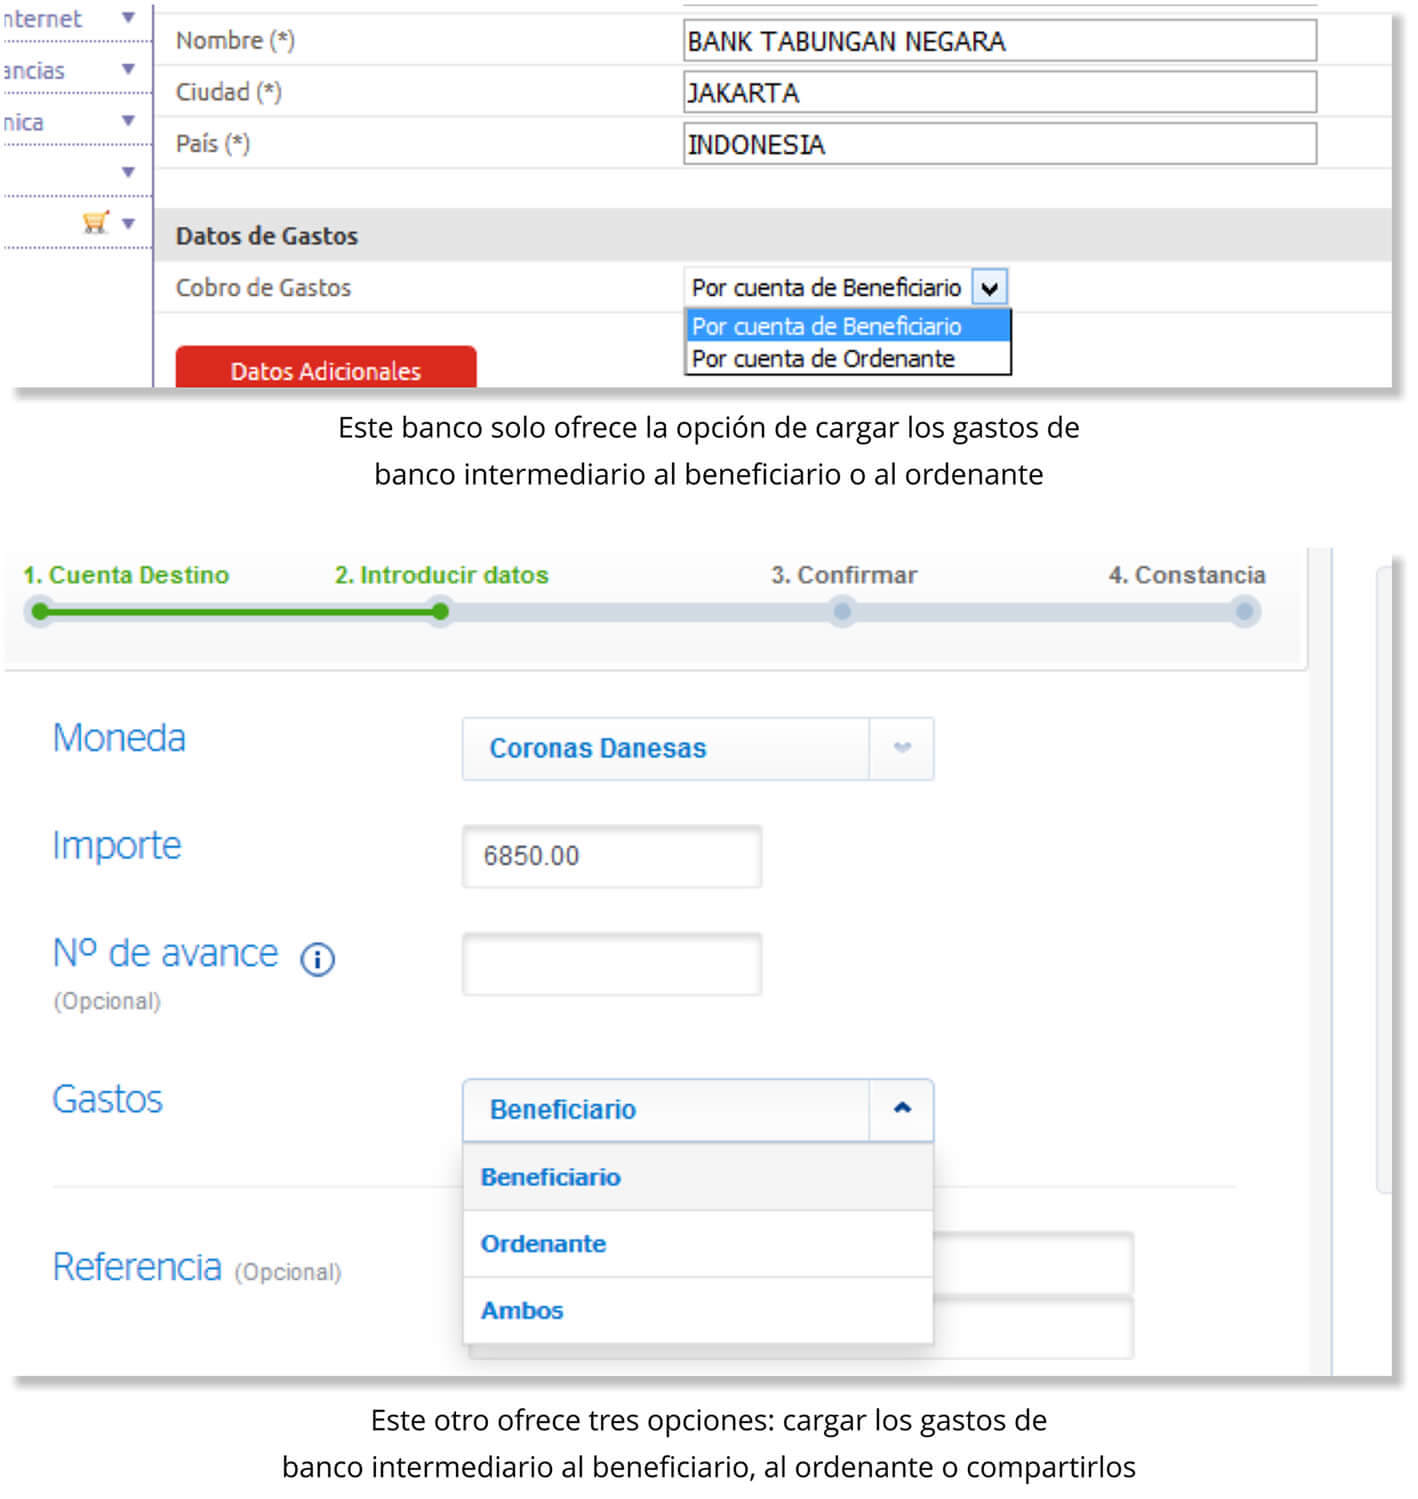Screen dimensions: 1418x1499
Task: Open the Moneda dropdown showing Coronas Danesas
Action: point(698,748)
